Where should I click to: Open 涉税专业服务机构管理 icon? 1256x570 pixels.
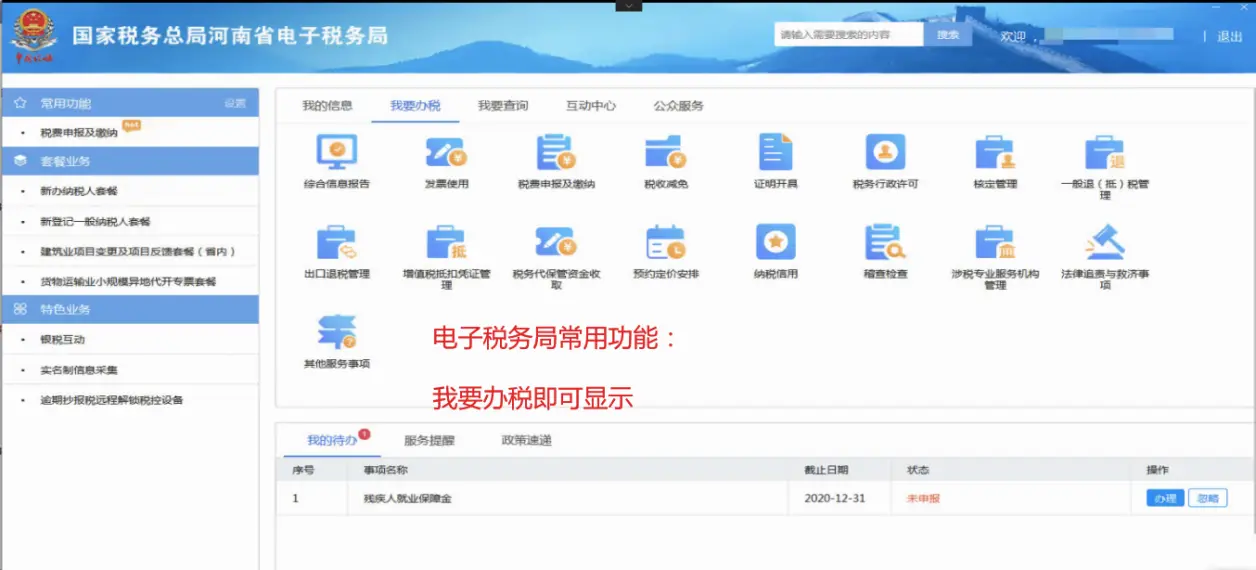coord(995,243)
